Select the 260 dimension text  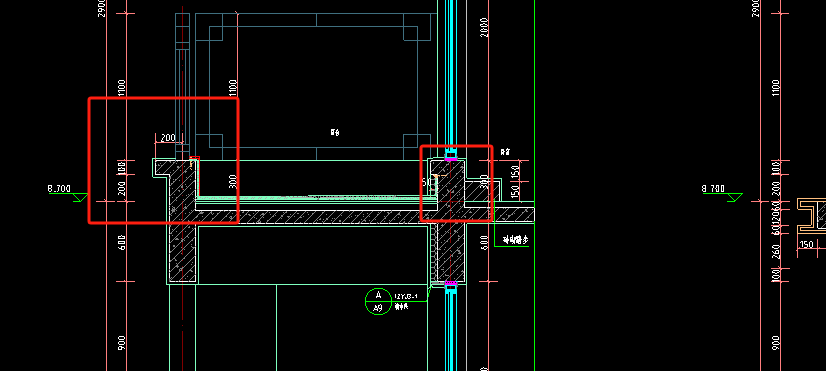point(777,250)
